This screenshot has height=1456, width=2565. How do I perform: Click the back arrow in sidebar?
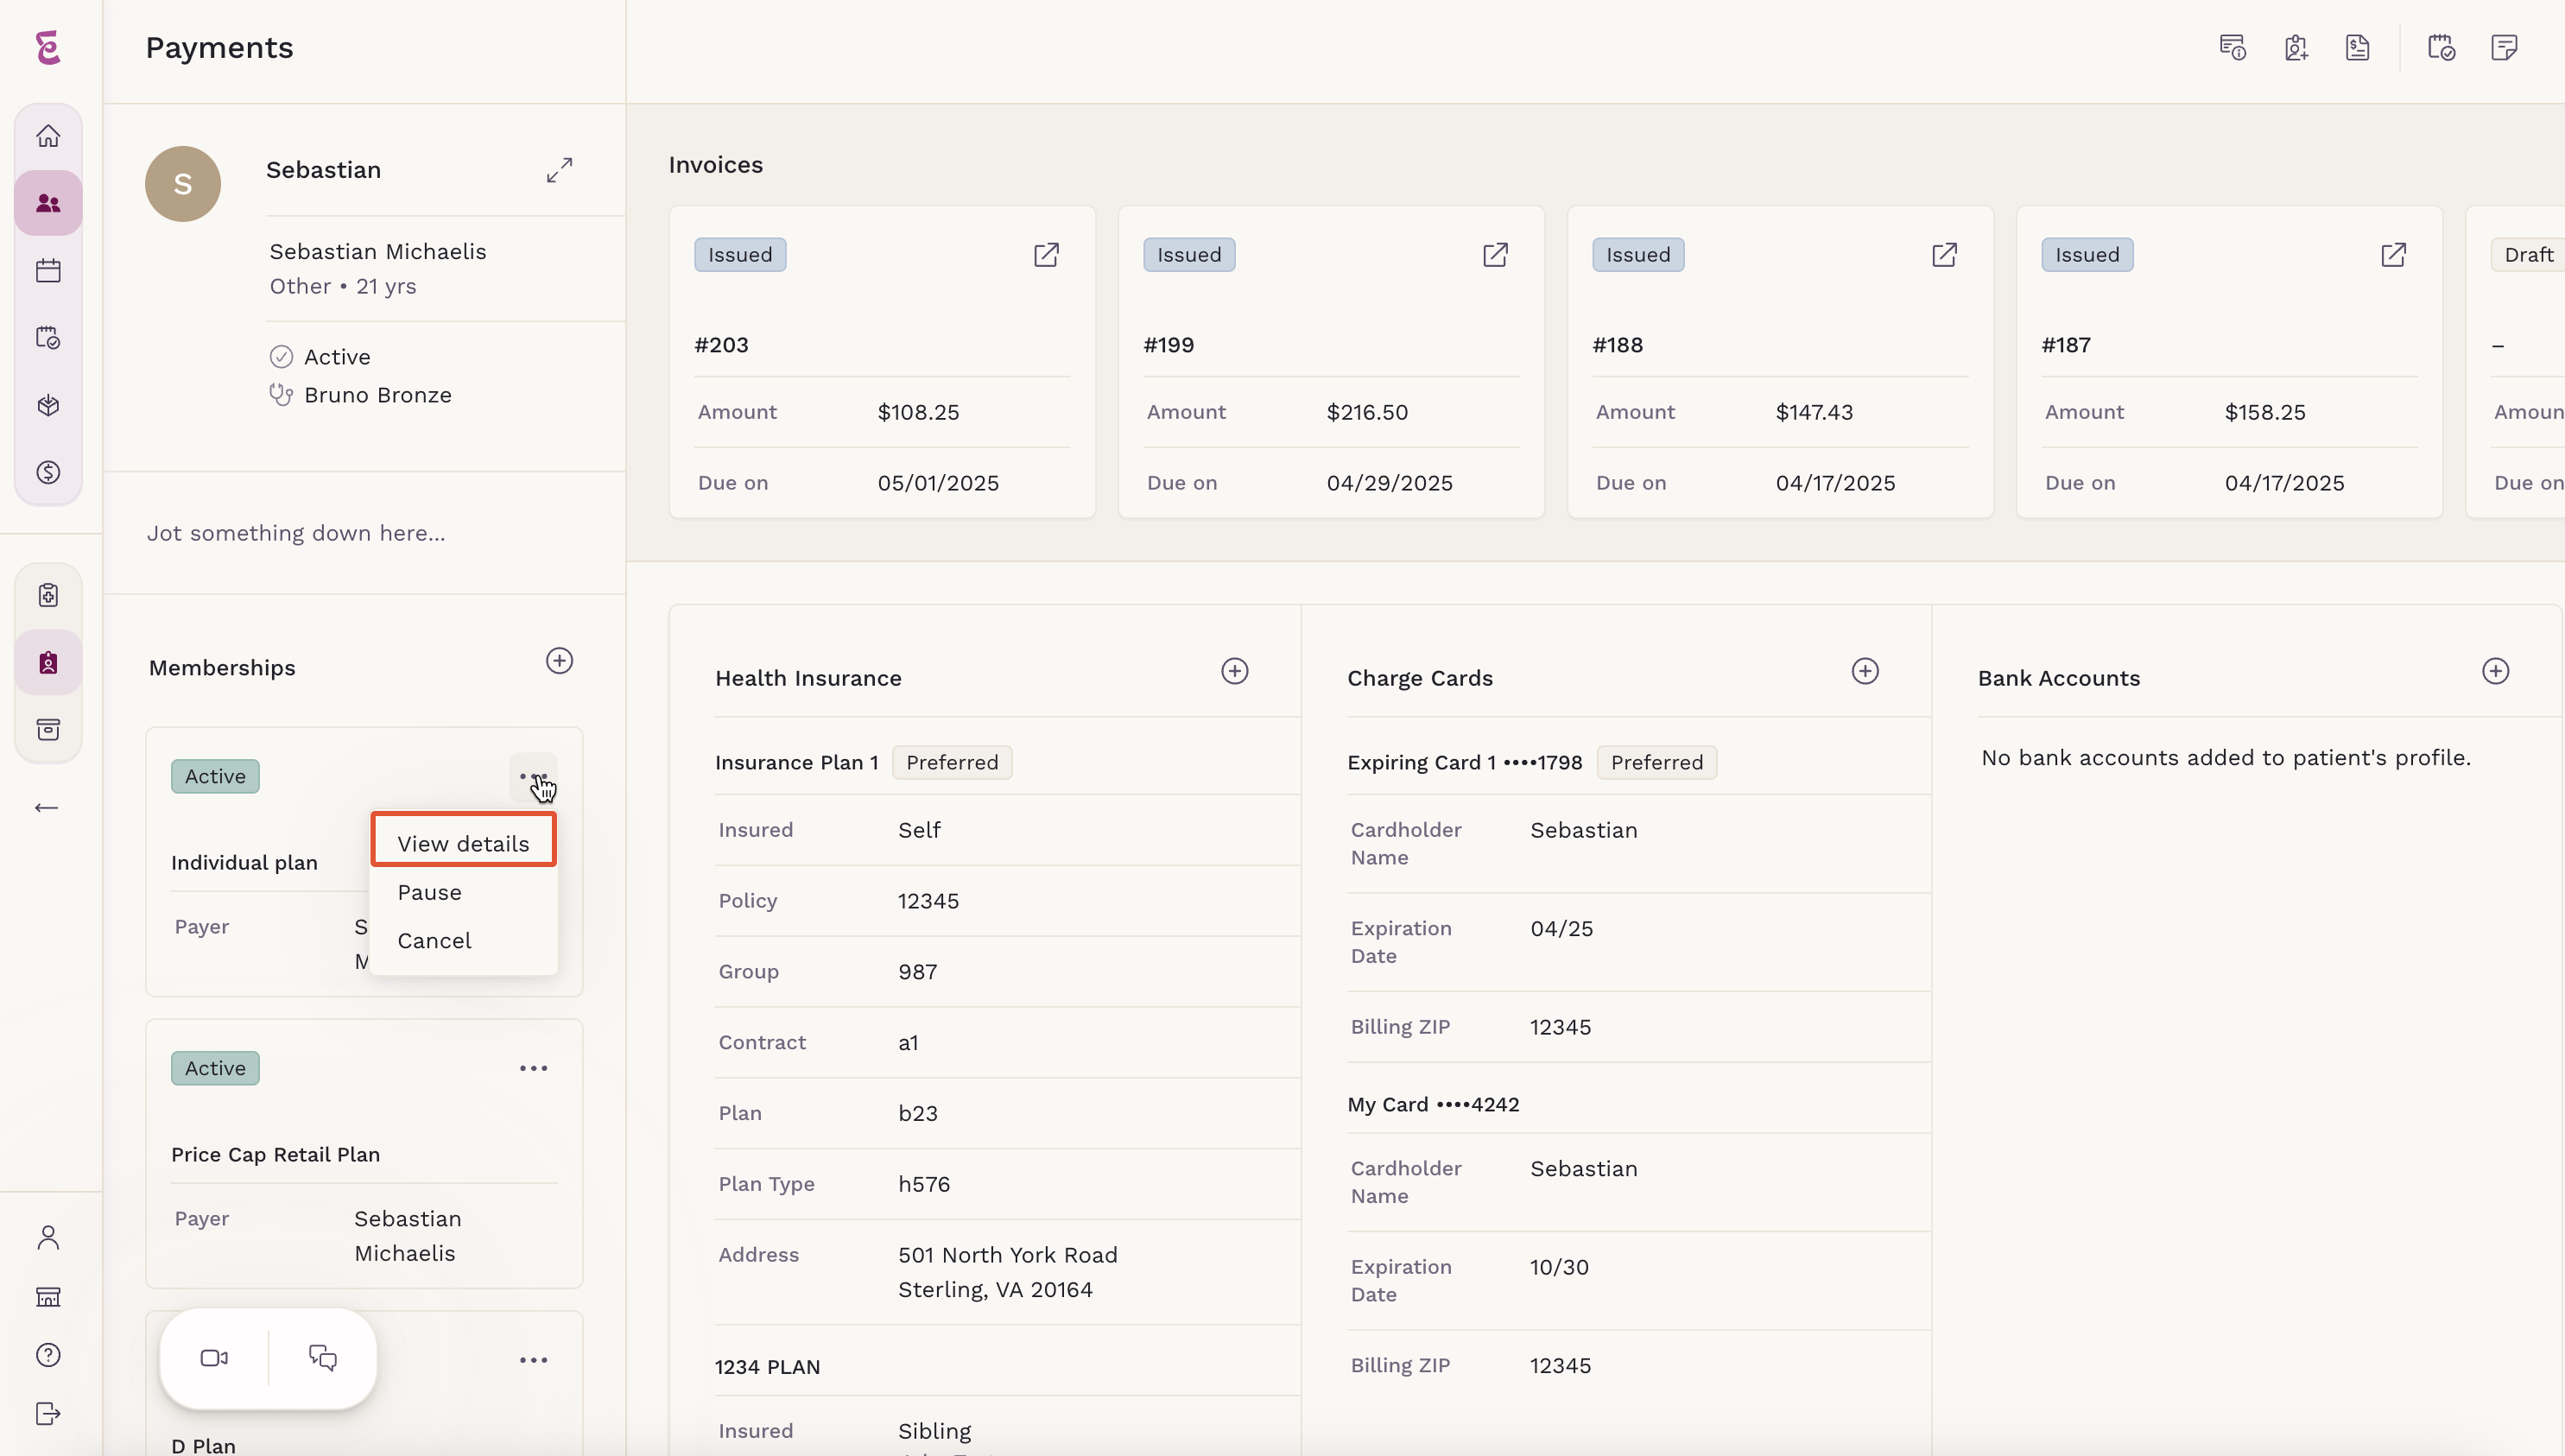(x=46, y=807)
